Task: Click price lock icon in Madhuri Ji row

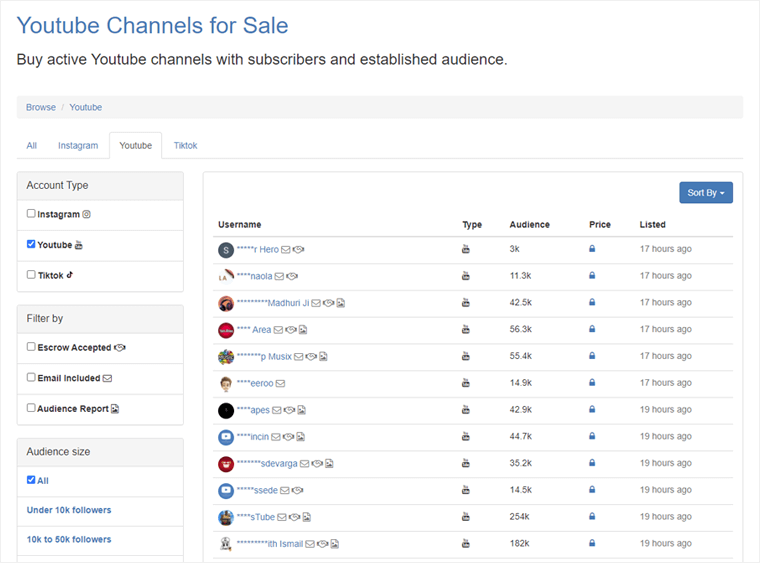Action: click(592, 302)
